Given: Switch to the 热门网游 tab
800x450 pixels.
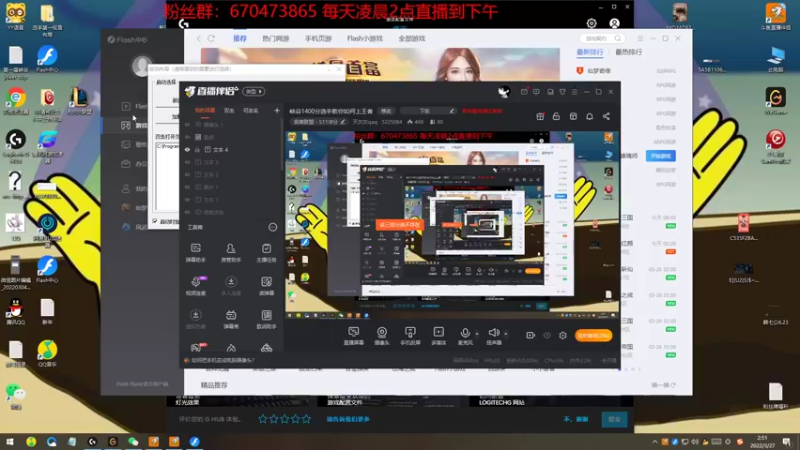Looking at the screenshot, I should pos(276,38).
